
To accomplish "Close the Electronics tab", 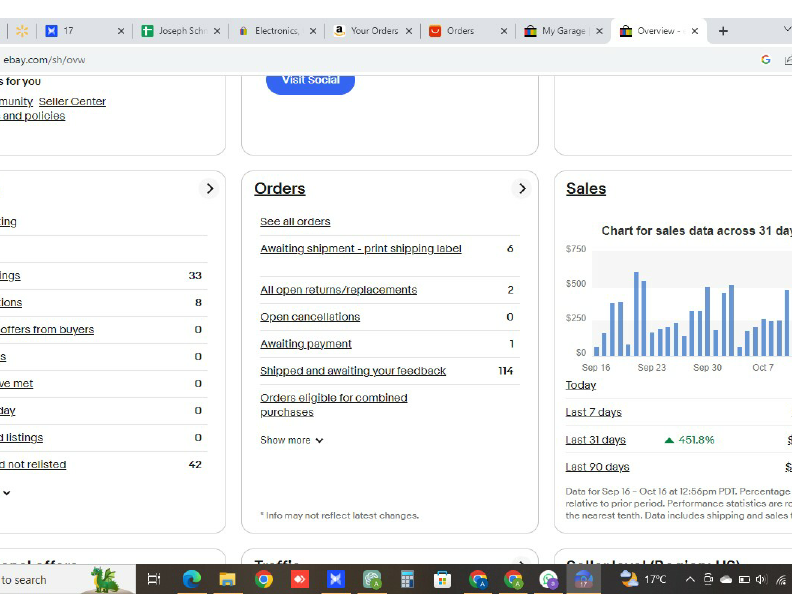I will coord(313,31).
